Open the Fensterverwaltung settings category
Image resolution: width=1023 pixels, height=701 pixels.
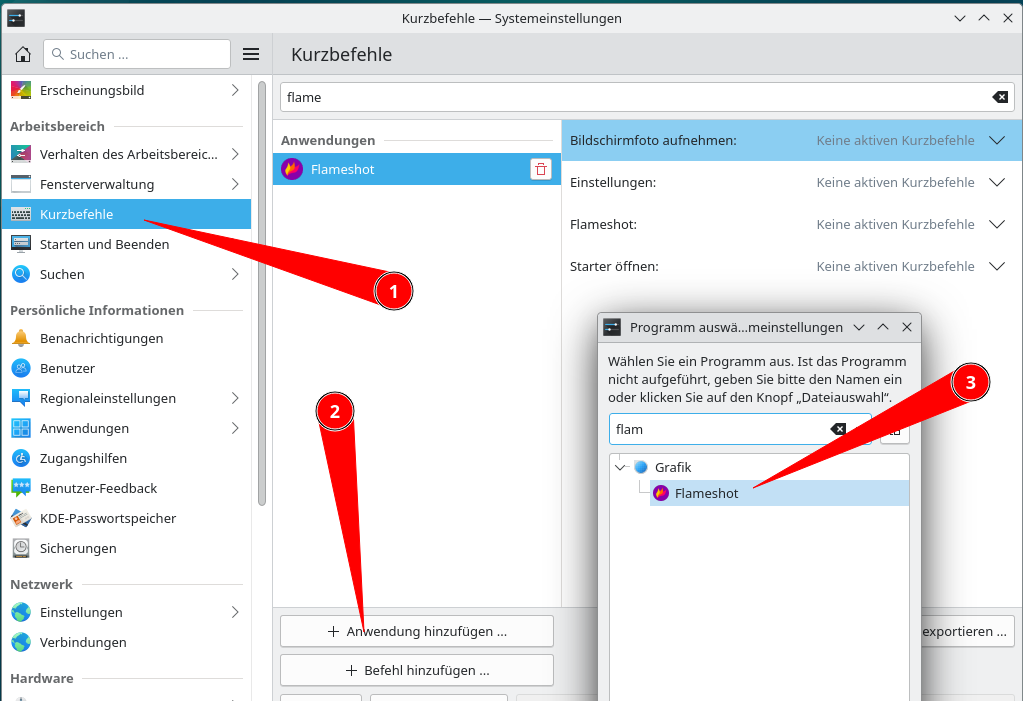coord(97,184)
